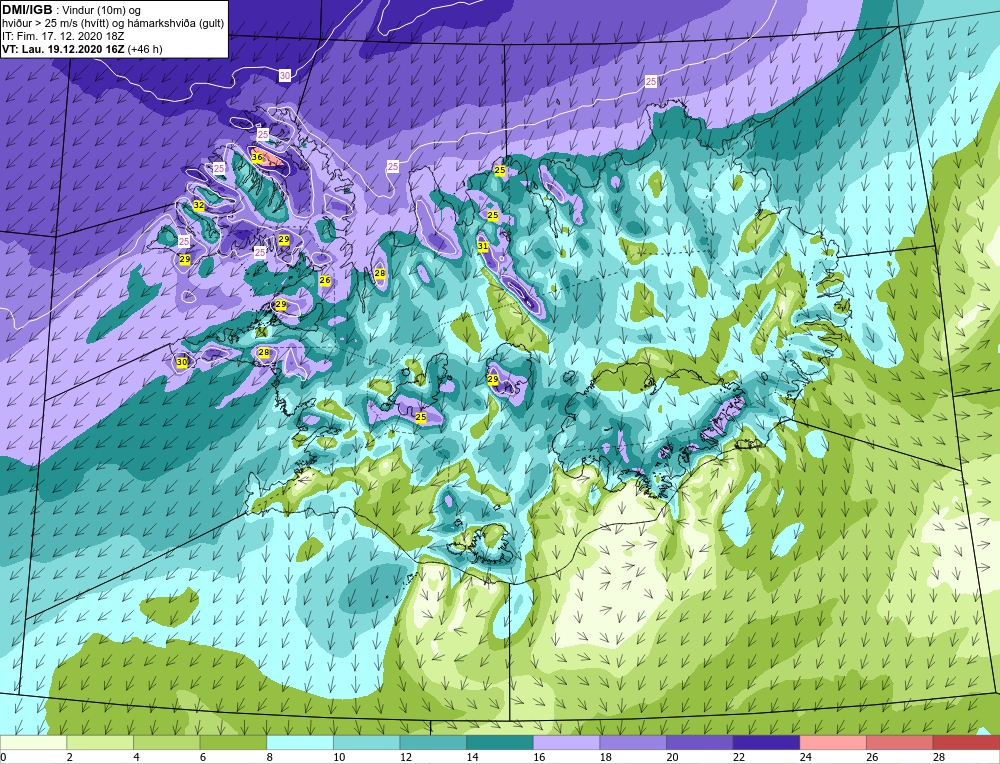The width and height of the screenshot is (1000, 764).
Task: Click the yellow 26 gust label on the map
Action: pyautogui.click(x=325, y=280)
